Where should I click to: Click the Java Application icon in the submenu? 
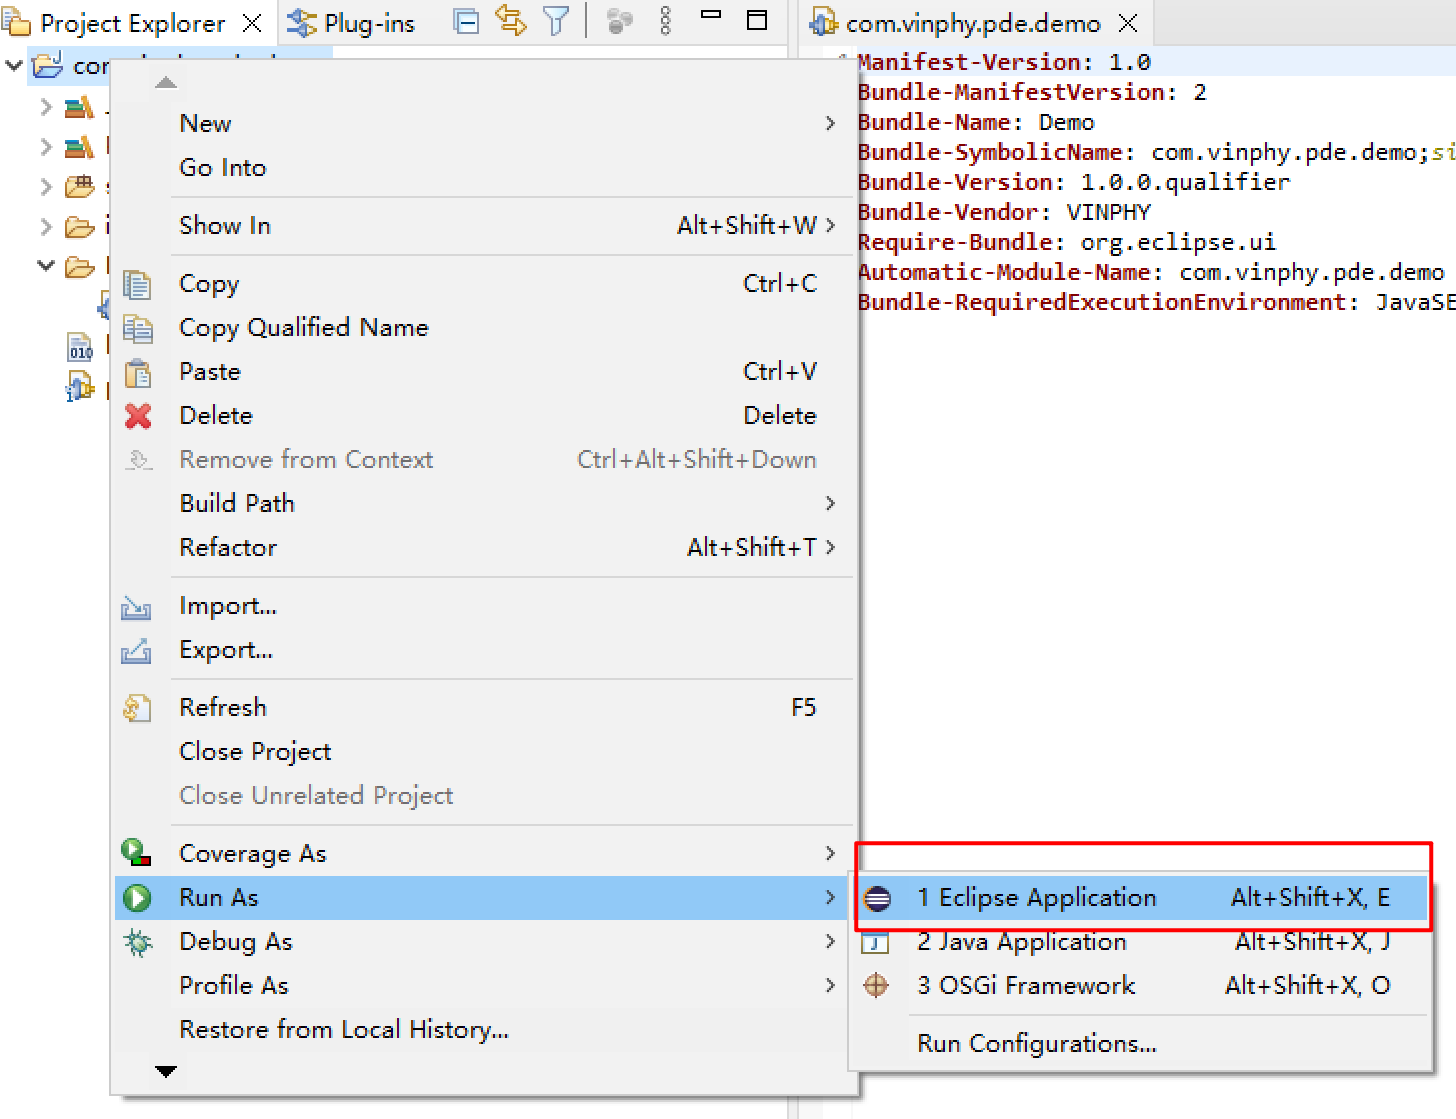[x=876, y=942]
